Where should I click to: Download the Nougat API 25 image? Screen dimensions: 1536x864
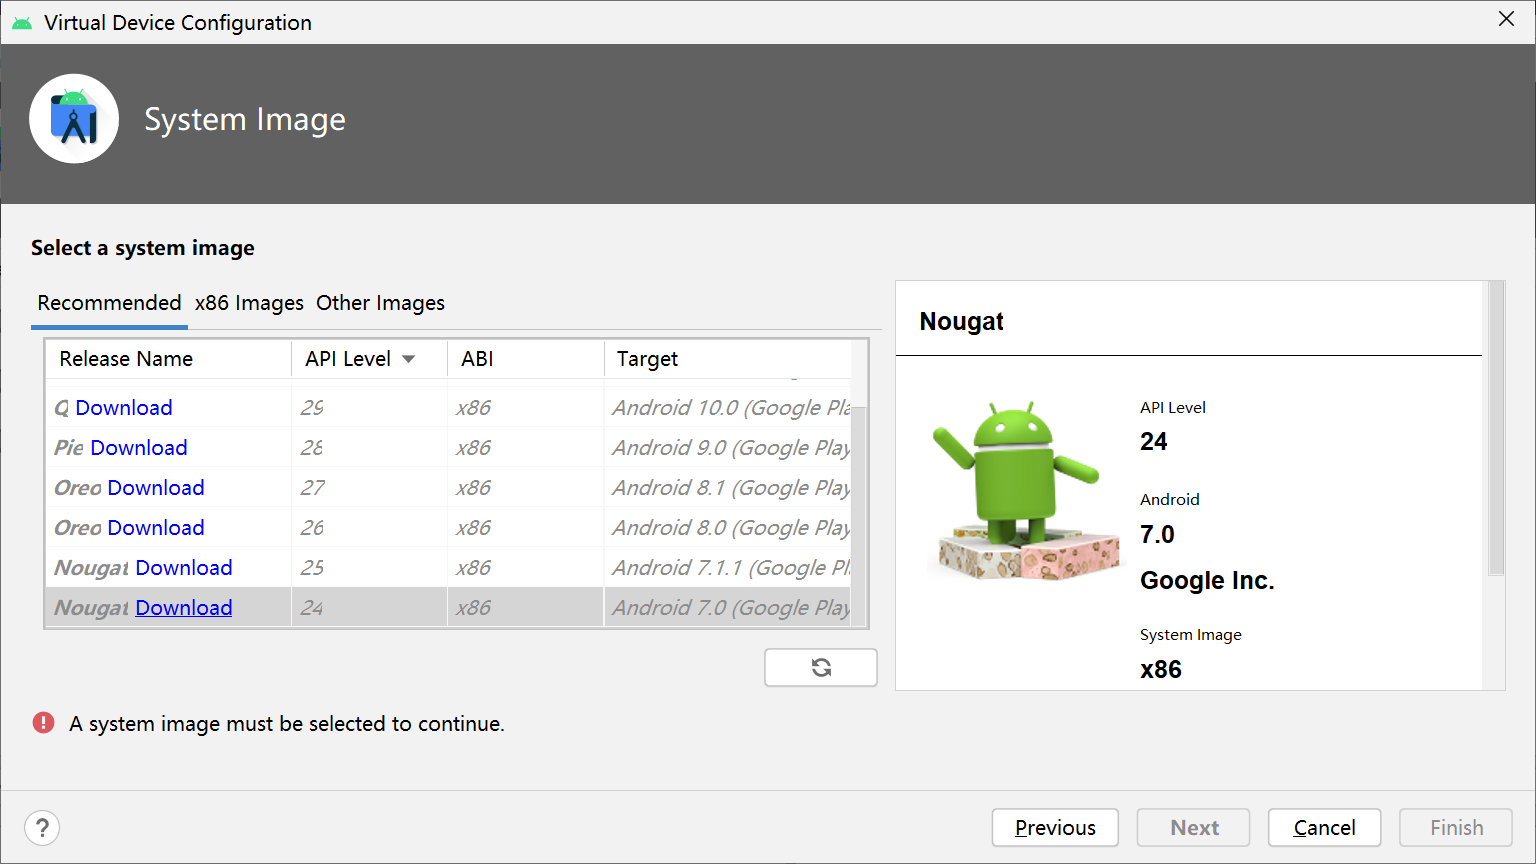(184, 568)
